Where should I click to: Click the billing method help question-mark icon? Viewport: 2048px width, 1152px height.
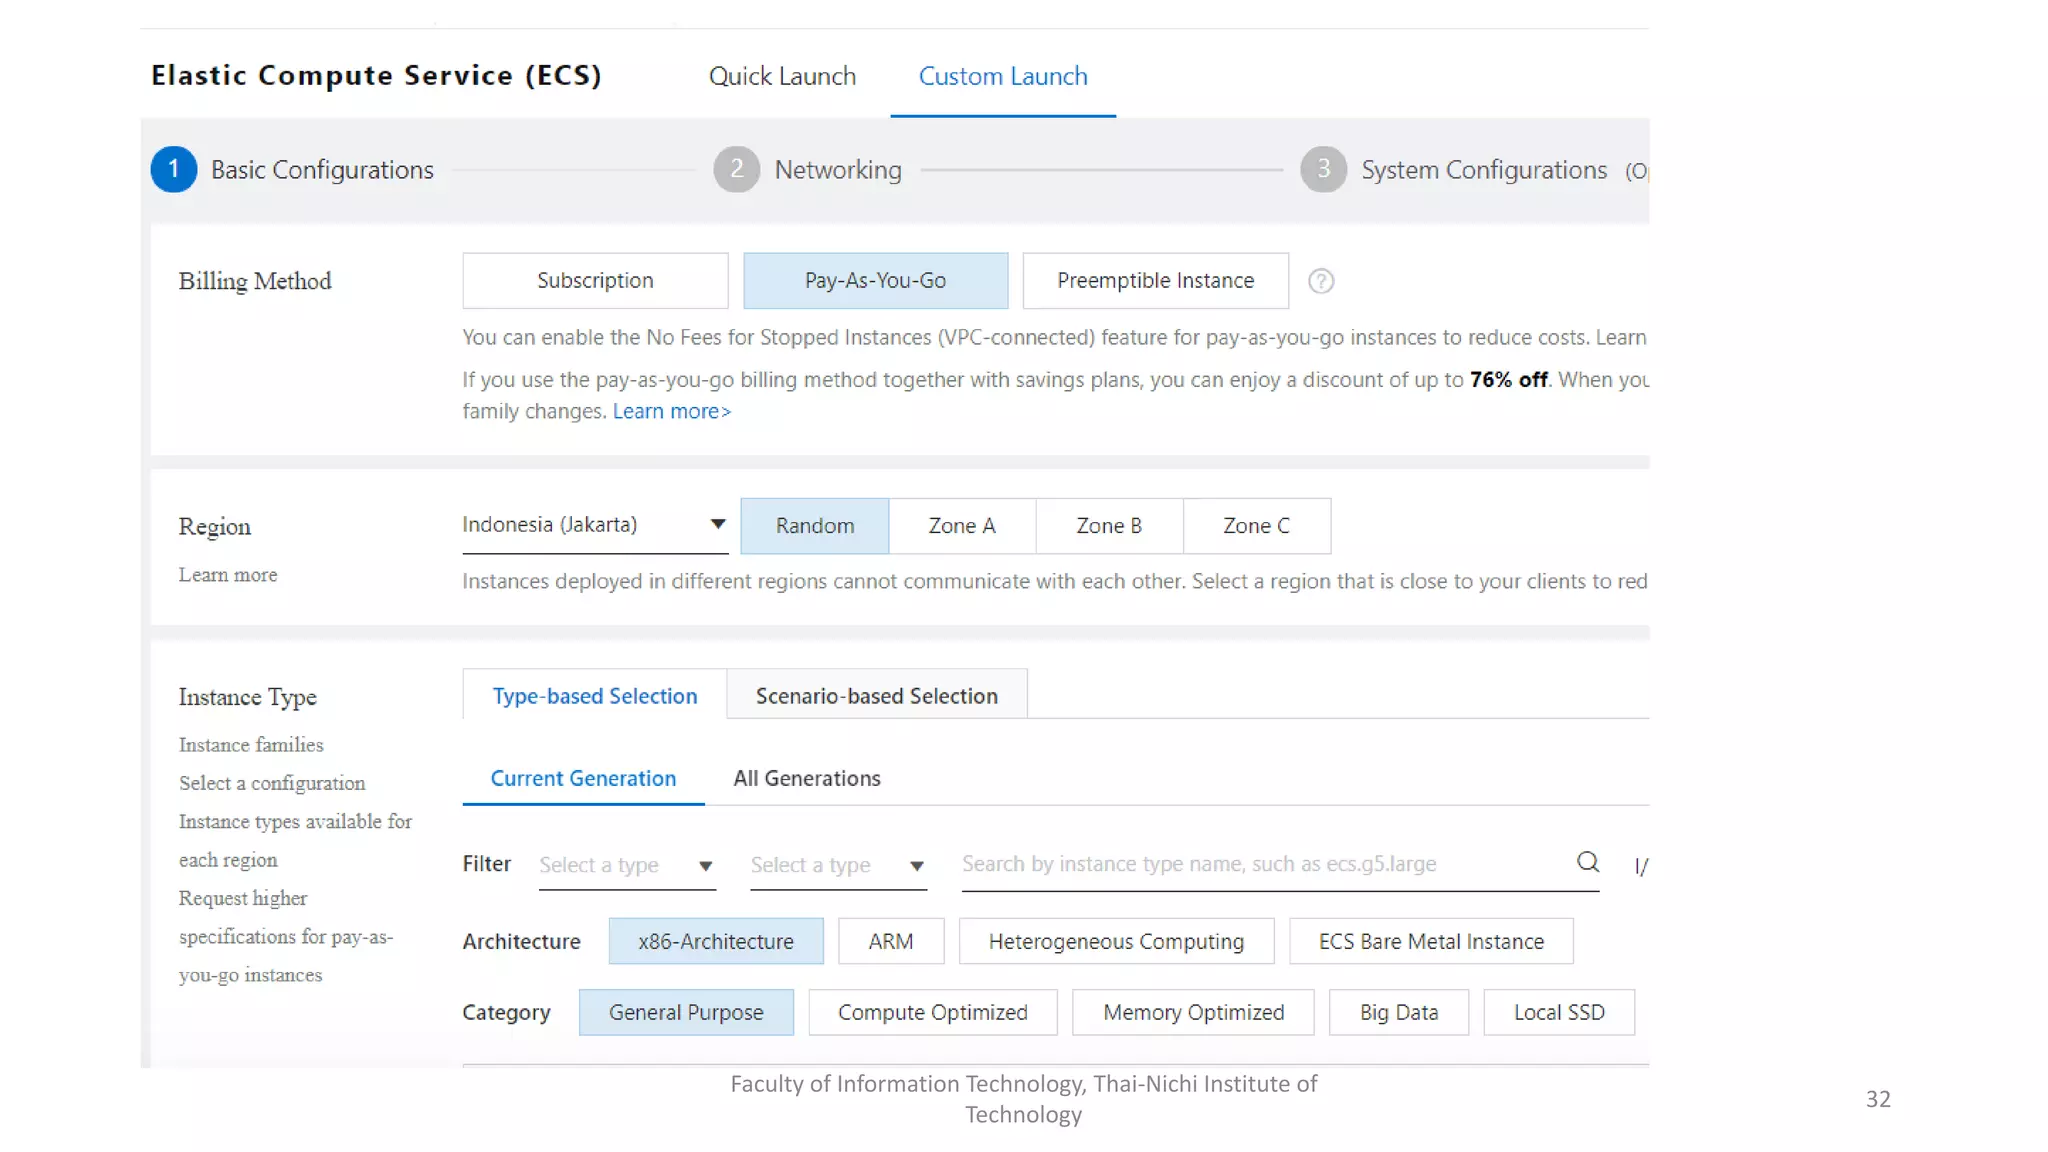(1321, 281)
